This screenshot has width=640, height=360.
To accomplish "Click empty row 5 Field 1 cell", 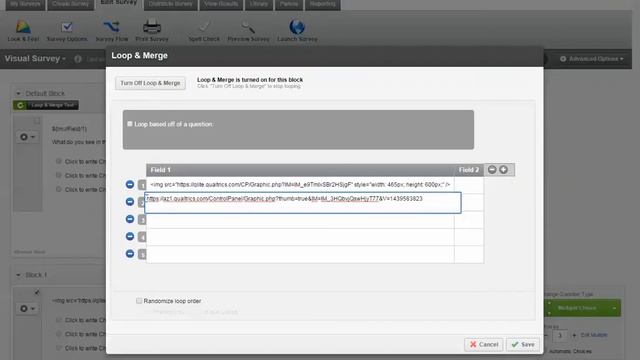I will pos(300,254).
